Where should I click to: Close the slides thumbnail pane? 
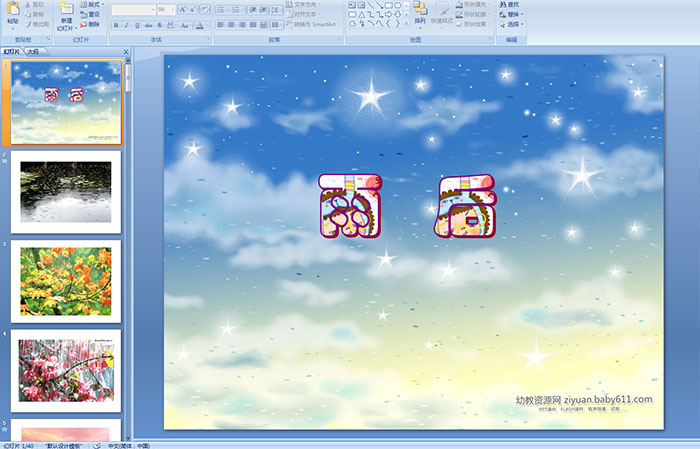tap(126, 52)
